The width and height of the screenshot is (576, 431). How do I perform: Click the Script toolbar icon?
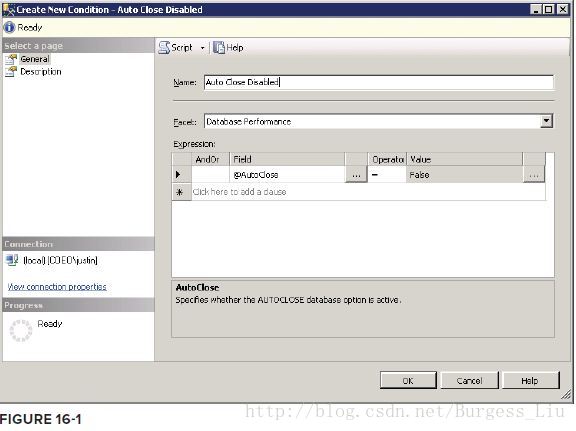pos(164,48)
